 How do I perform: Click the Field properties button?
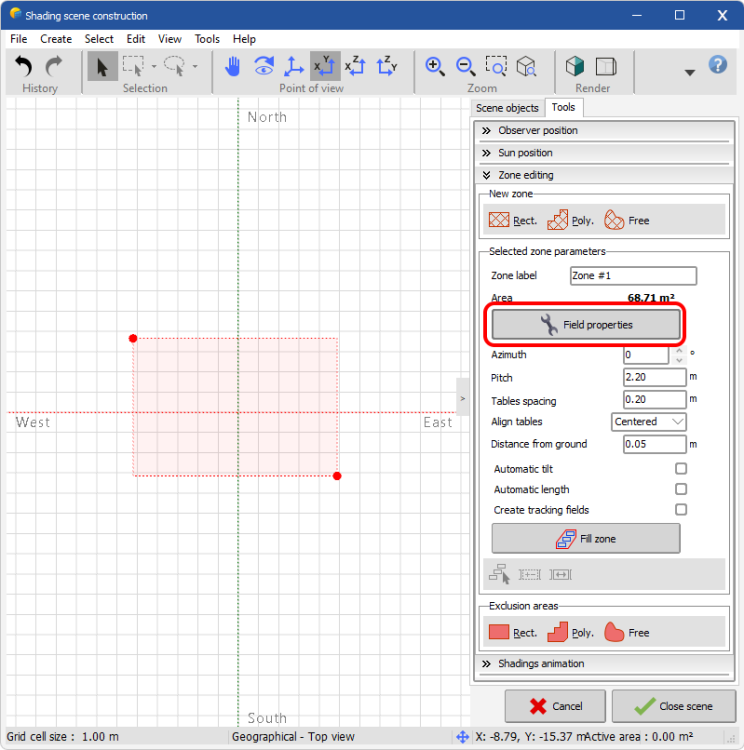pos(586,324)
